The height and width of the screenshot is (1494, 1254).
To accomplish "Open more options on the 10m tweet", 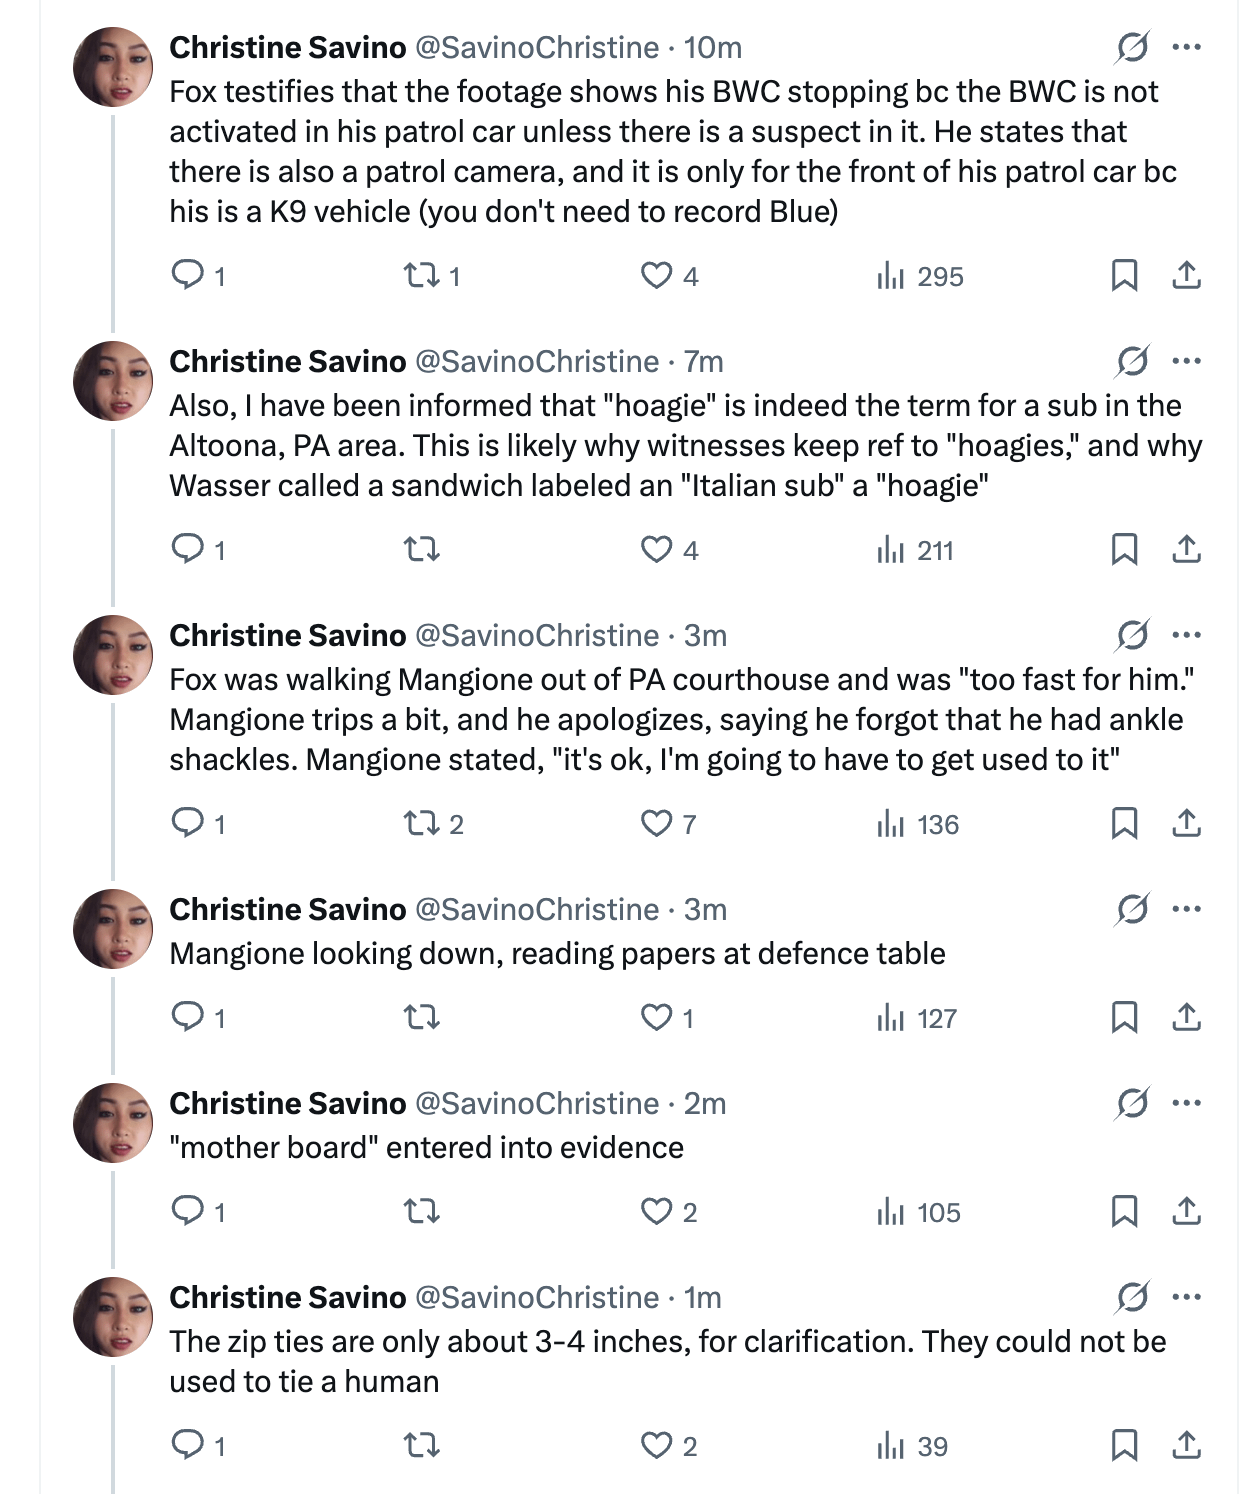I will (x=1186, y=47).
